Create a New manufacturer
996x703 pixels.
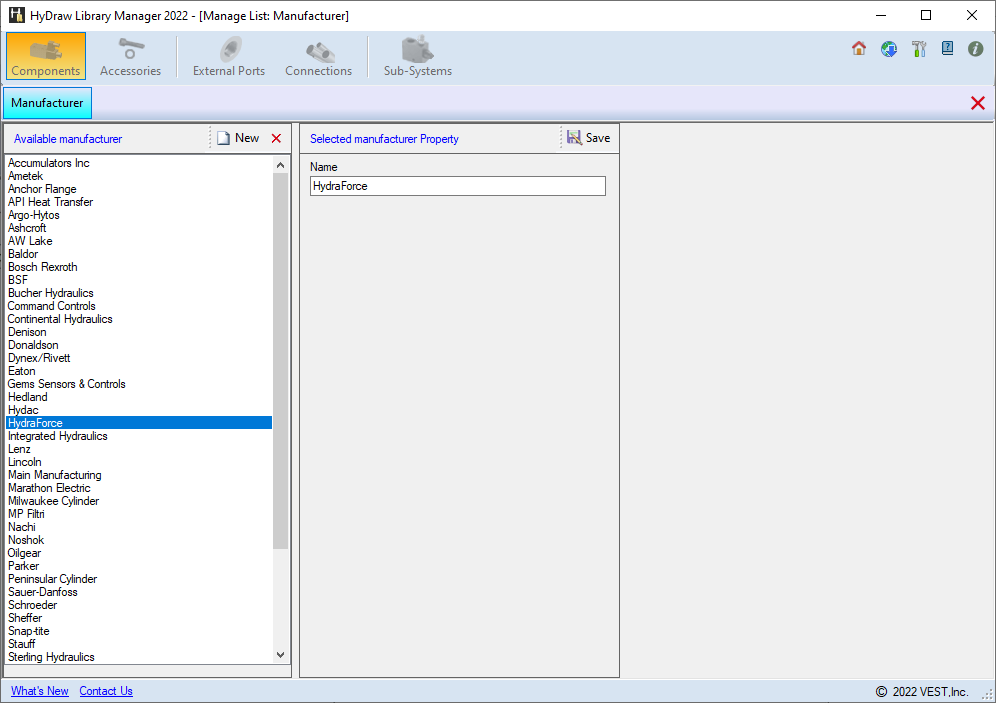238,138
